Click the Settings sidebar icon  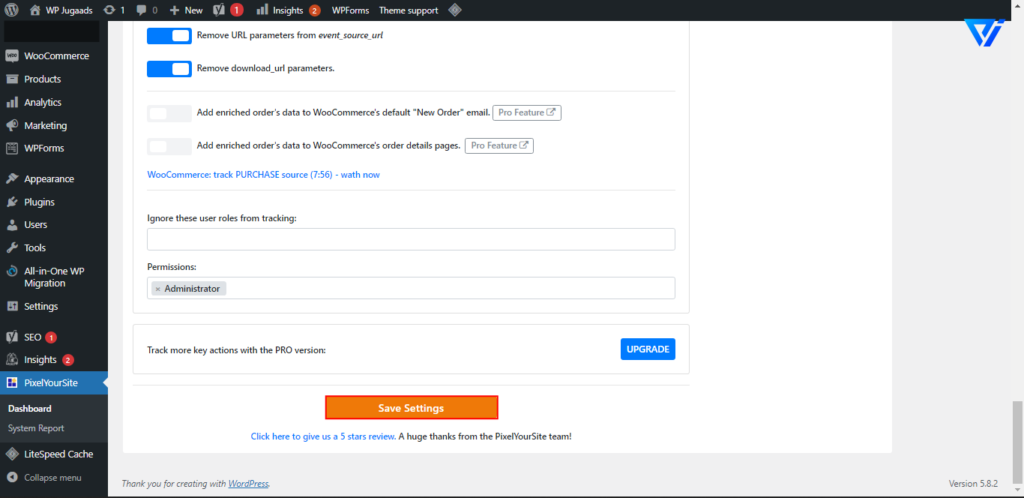(12, 306)
